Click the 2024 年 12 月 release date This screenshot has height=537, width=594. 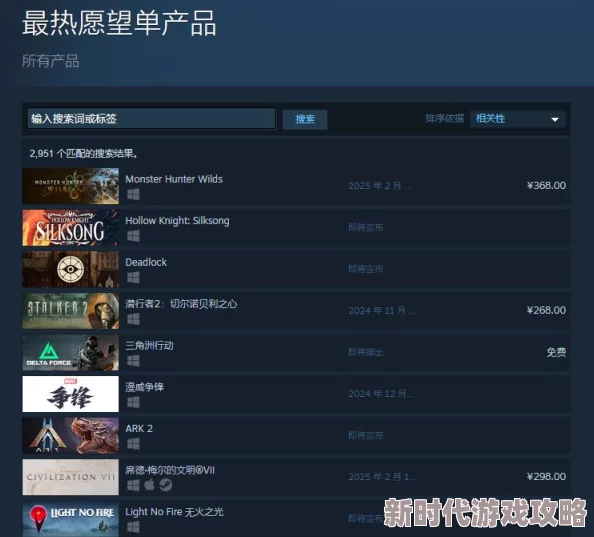[381, 394]
